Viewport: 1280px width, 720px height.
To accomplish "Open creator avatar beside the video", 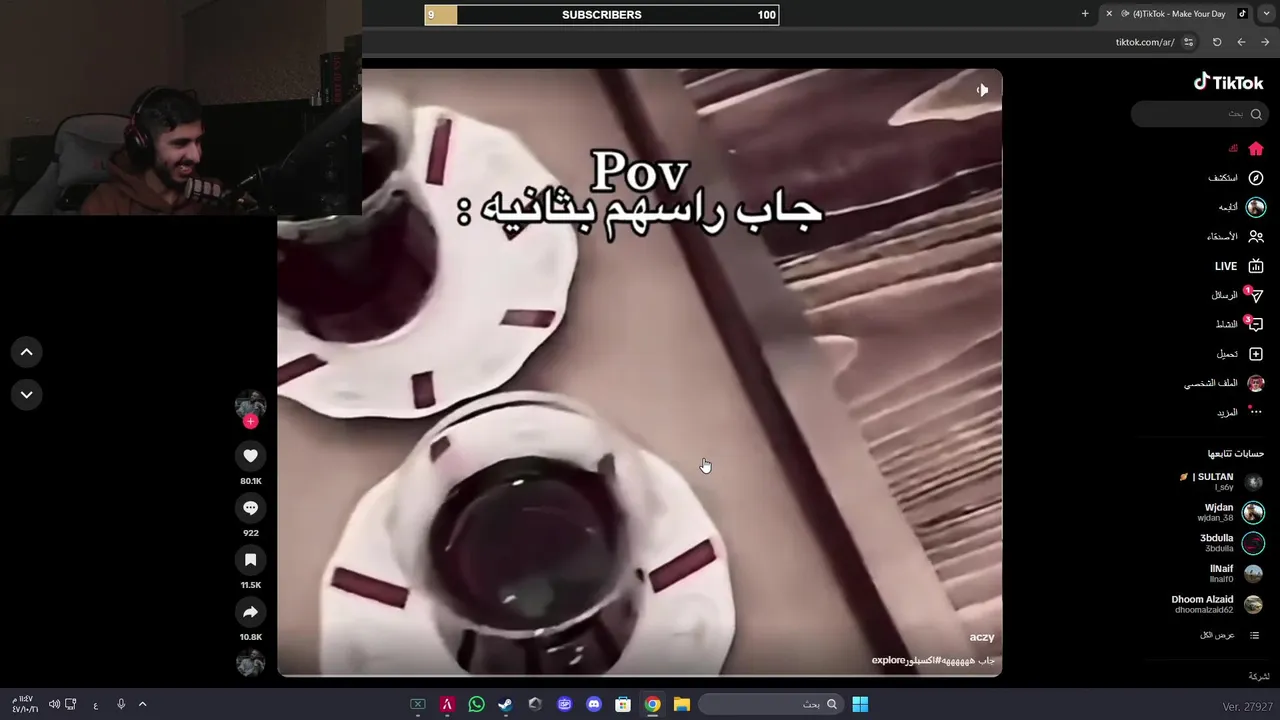I will 250,404.
